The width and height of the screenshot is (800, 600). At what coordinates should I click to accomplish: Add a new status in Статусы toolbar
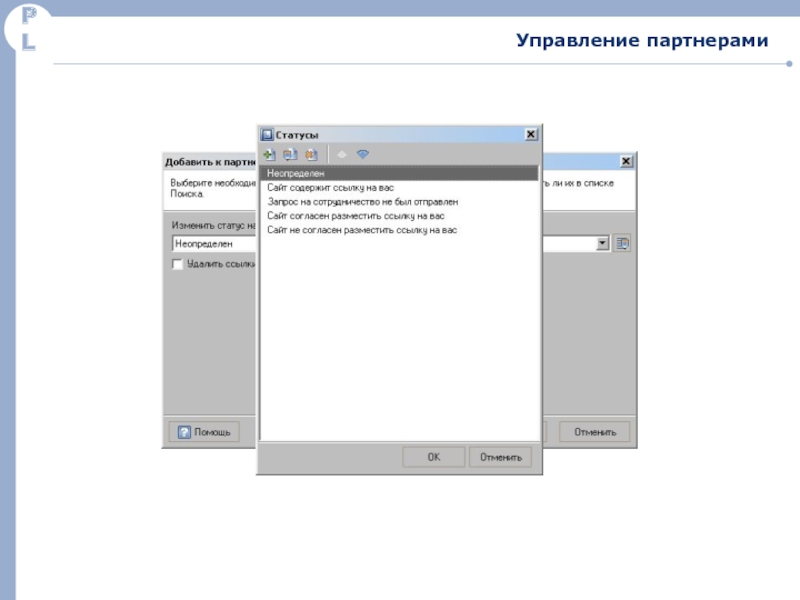tap(269, 154)
